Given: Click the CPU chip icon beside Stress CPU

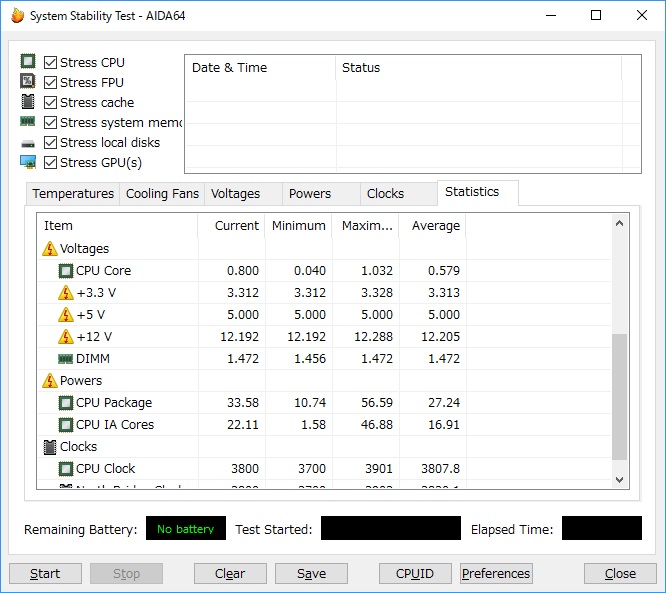Looking at the screenshot, I should tap(28, 62).
